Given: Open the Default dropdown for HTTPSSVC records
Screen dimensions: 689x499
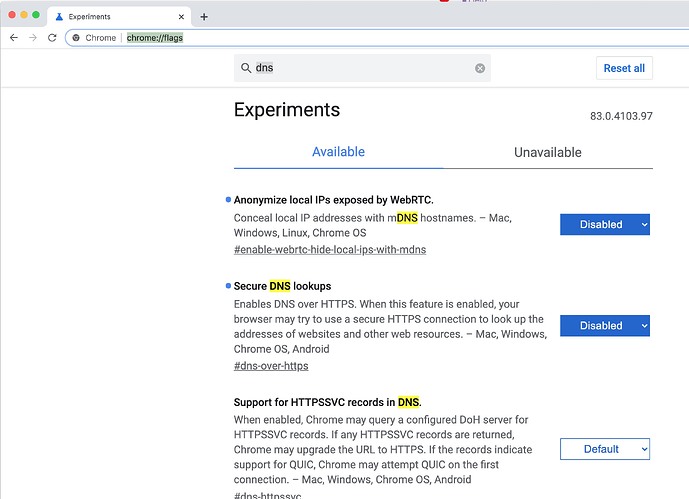Looking at the screenshot, I should [x=605, y=449].
